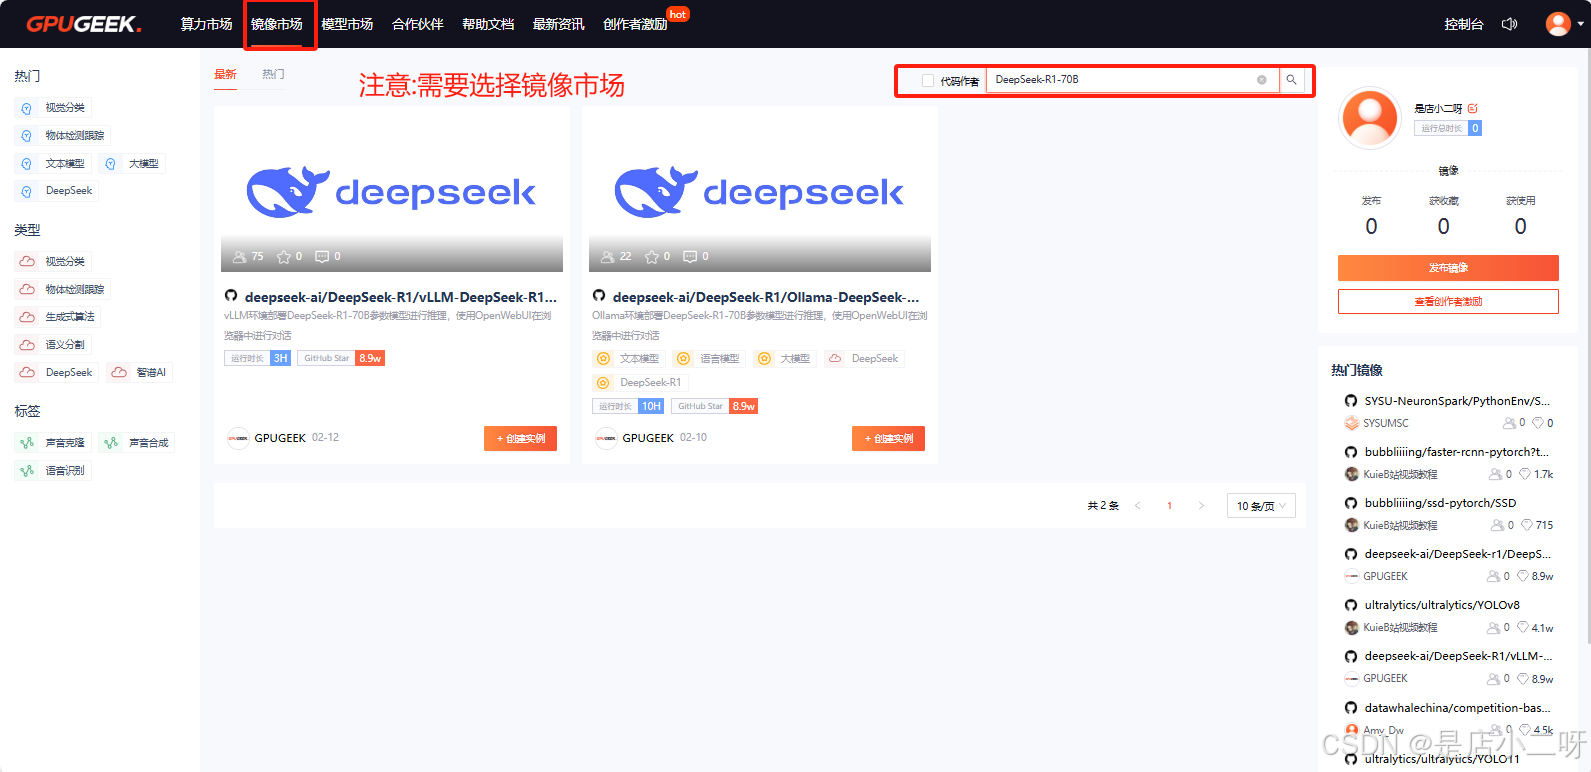The width and height of the screenshot is (1591, 772).
Task: Click 创建实例 on the Ollama card
Action: click(888, 439)
